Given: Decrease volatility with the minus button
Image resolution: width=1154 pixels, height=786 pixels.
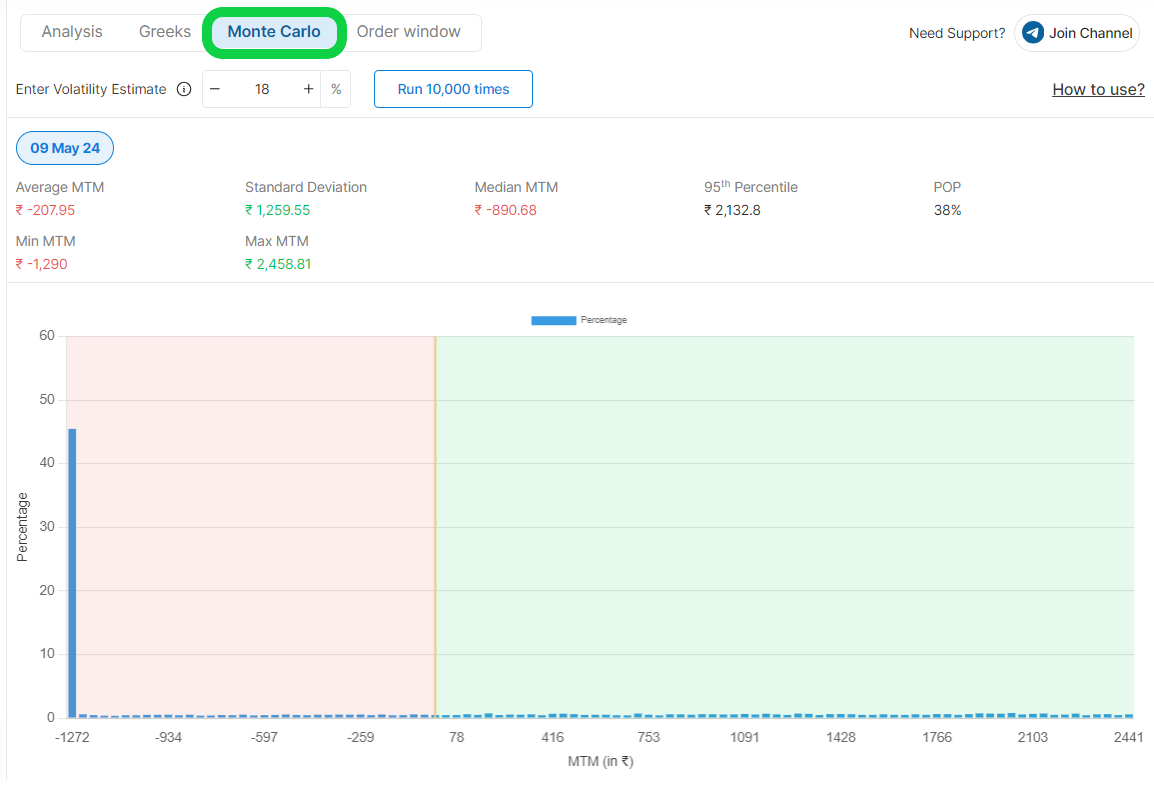Looking at the screenshot, I should [215, 89].
